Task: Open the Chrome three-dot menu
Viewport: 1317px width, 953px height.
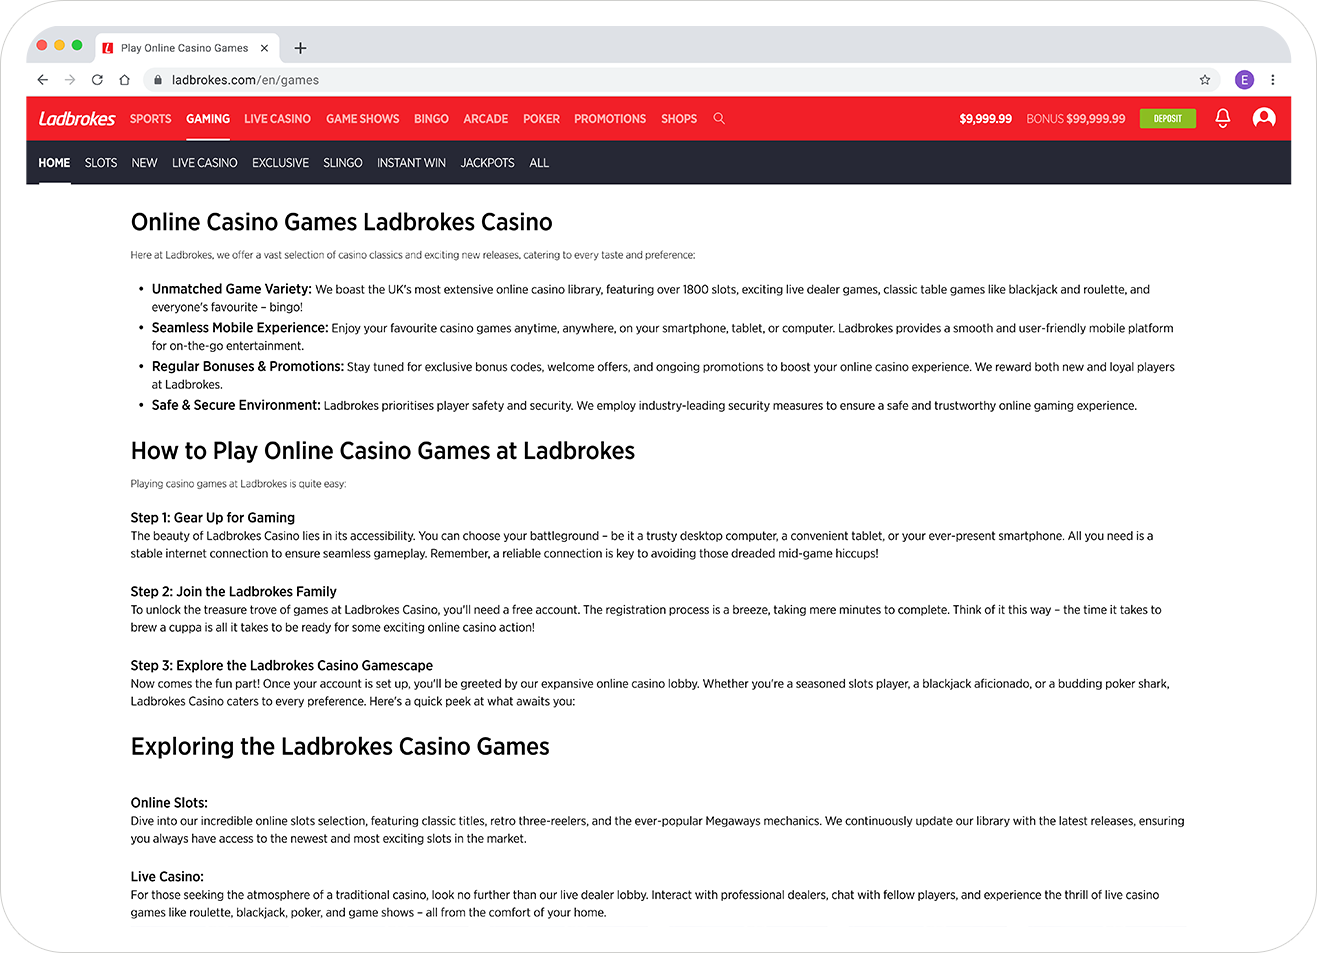Action: point(1273,80)
